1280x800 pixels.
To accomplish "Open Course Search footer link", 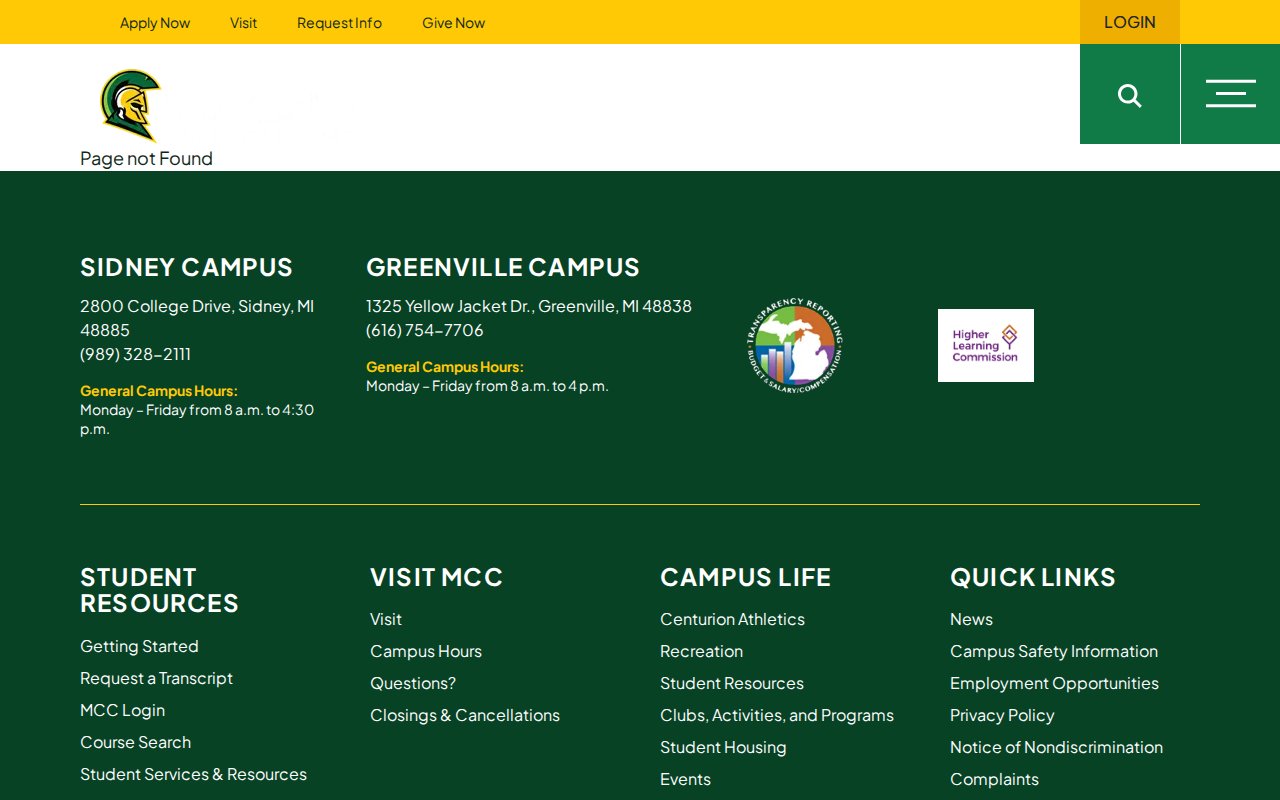I will click(135, 742).
